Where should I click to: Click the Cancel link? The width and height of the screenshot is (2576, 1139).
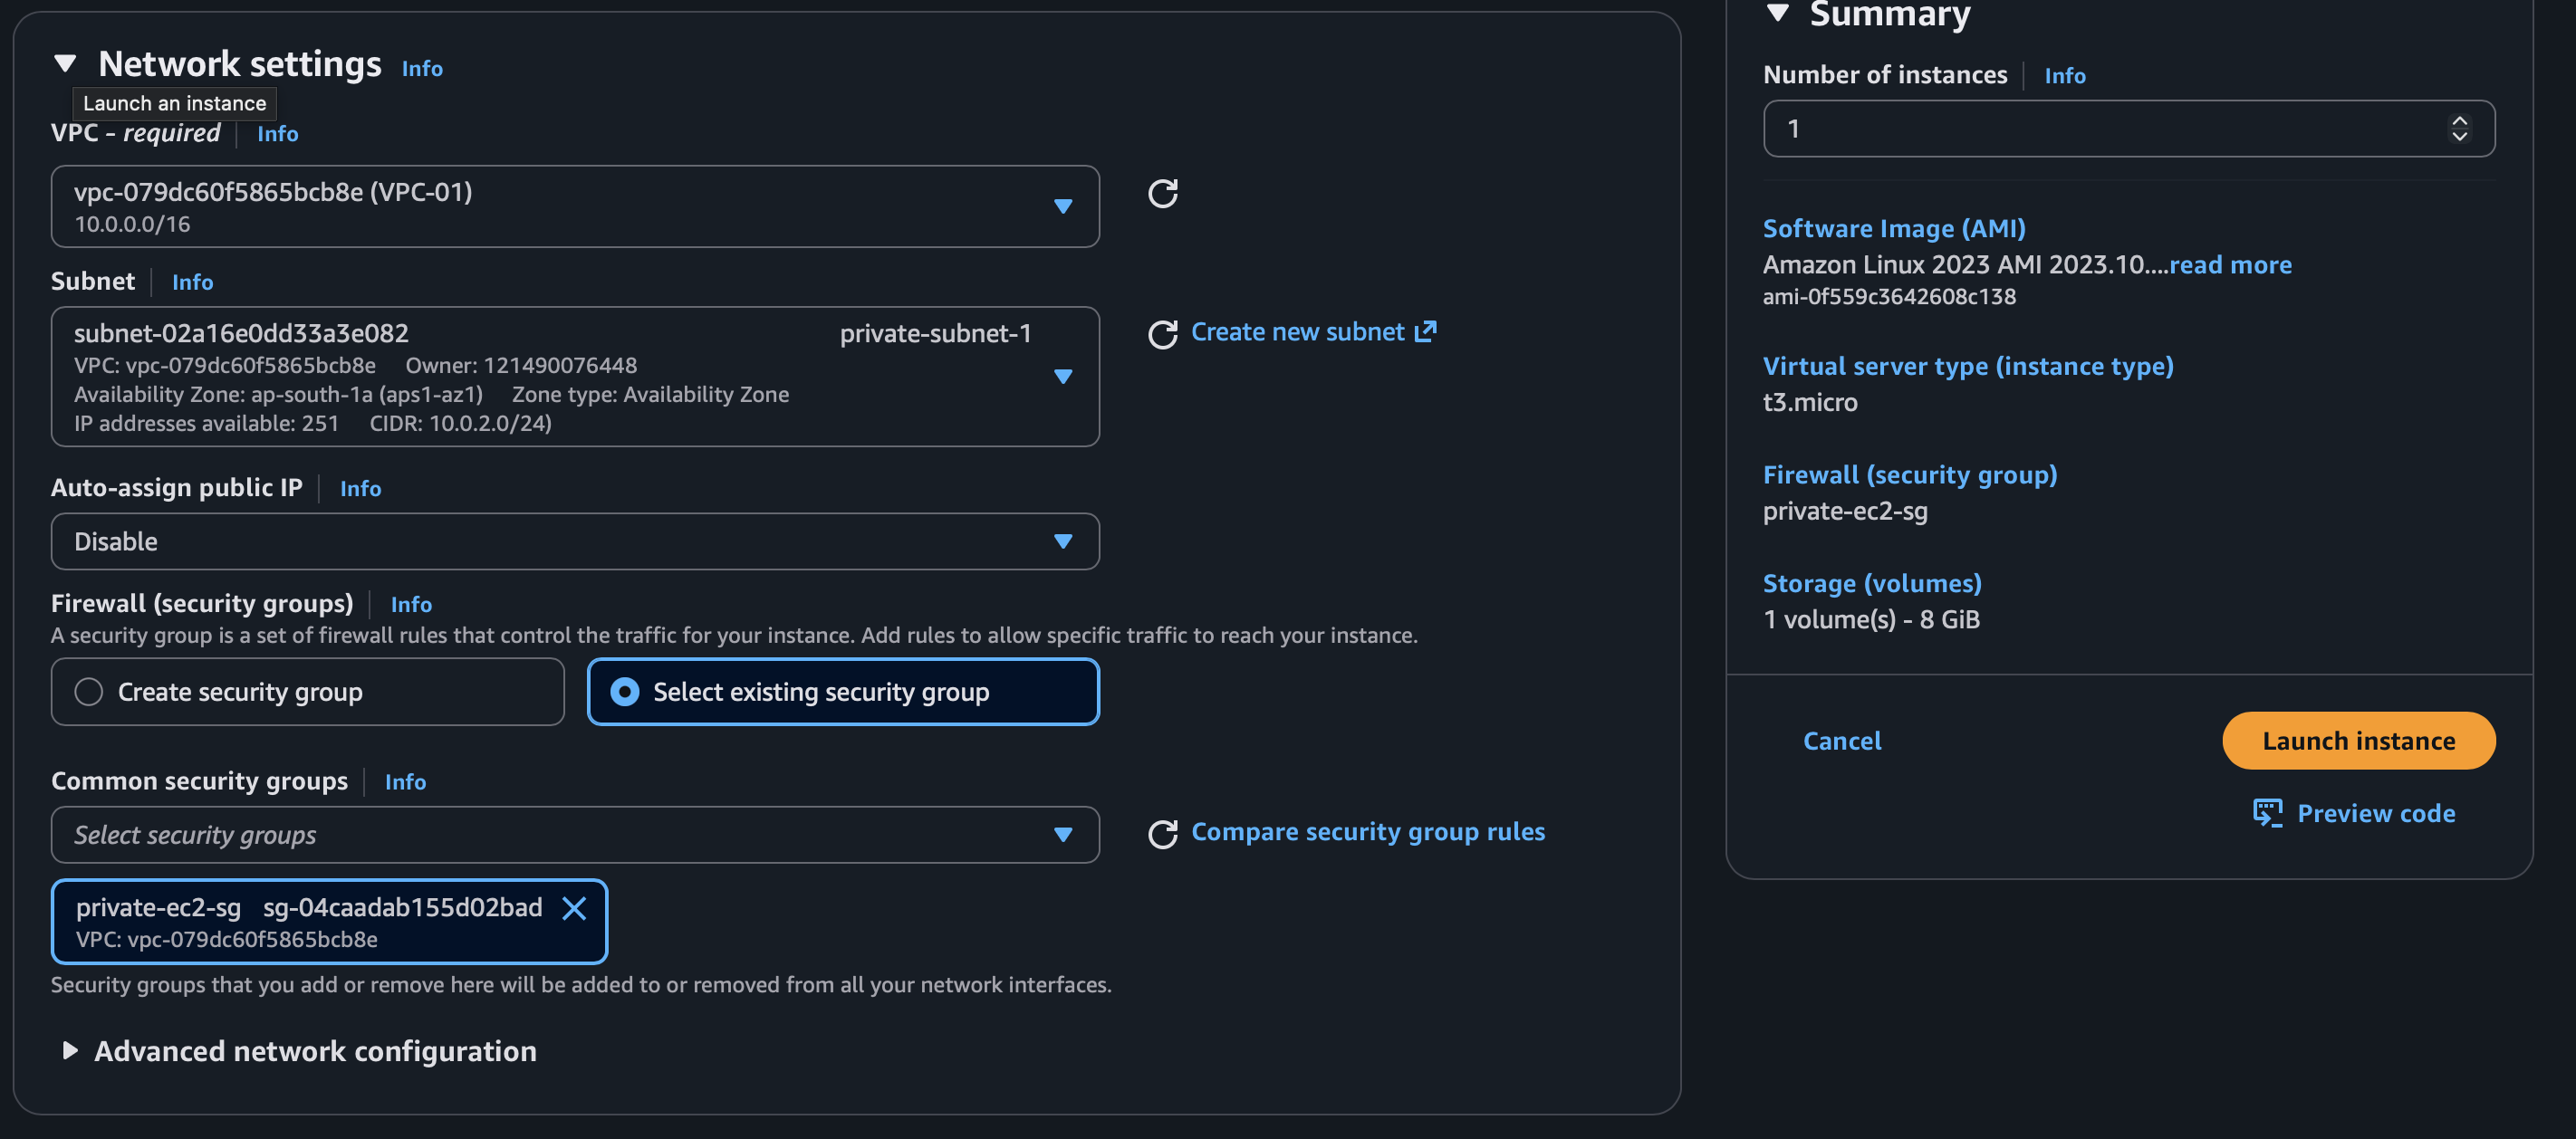pyautogui.click(x=1841, y=741)
